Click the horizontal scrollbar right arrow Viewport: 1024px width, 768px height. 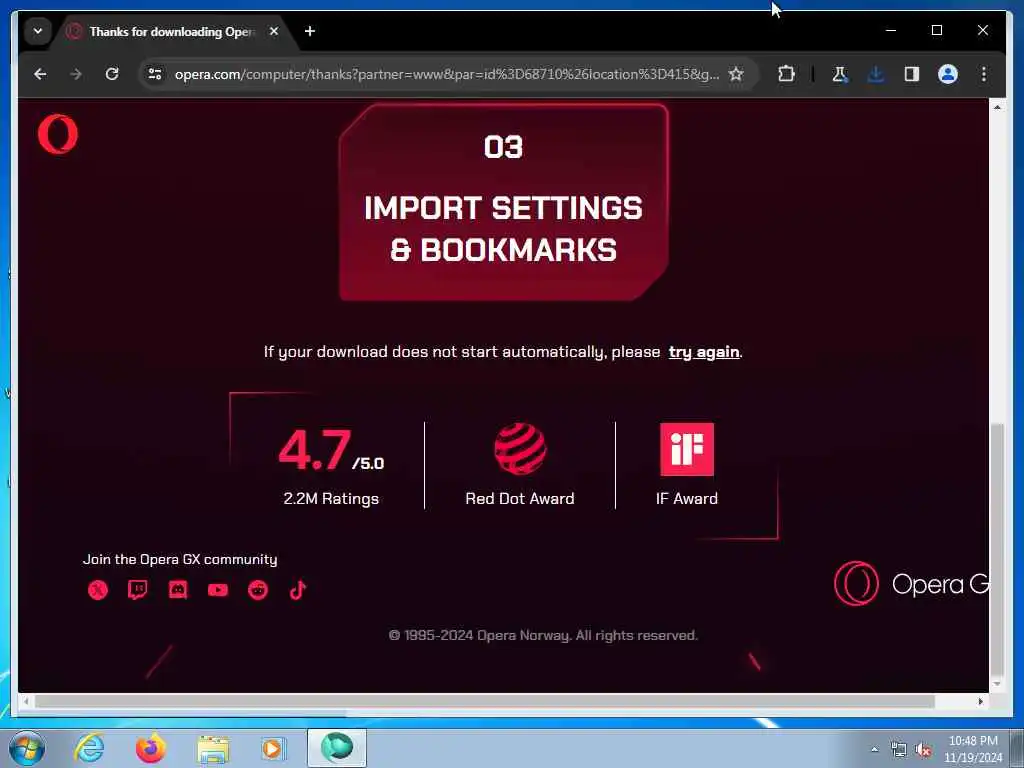pyautogui.click(x=981, y=701)
